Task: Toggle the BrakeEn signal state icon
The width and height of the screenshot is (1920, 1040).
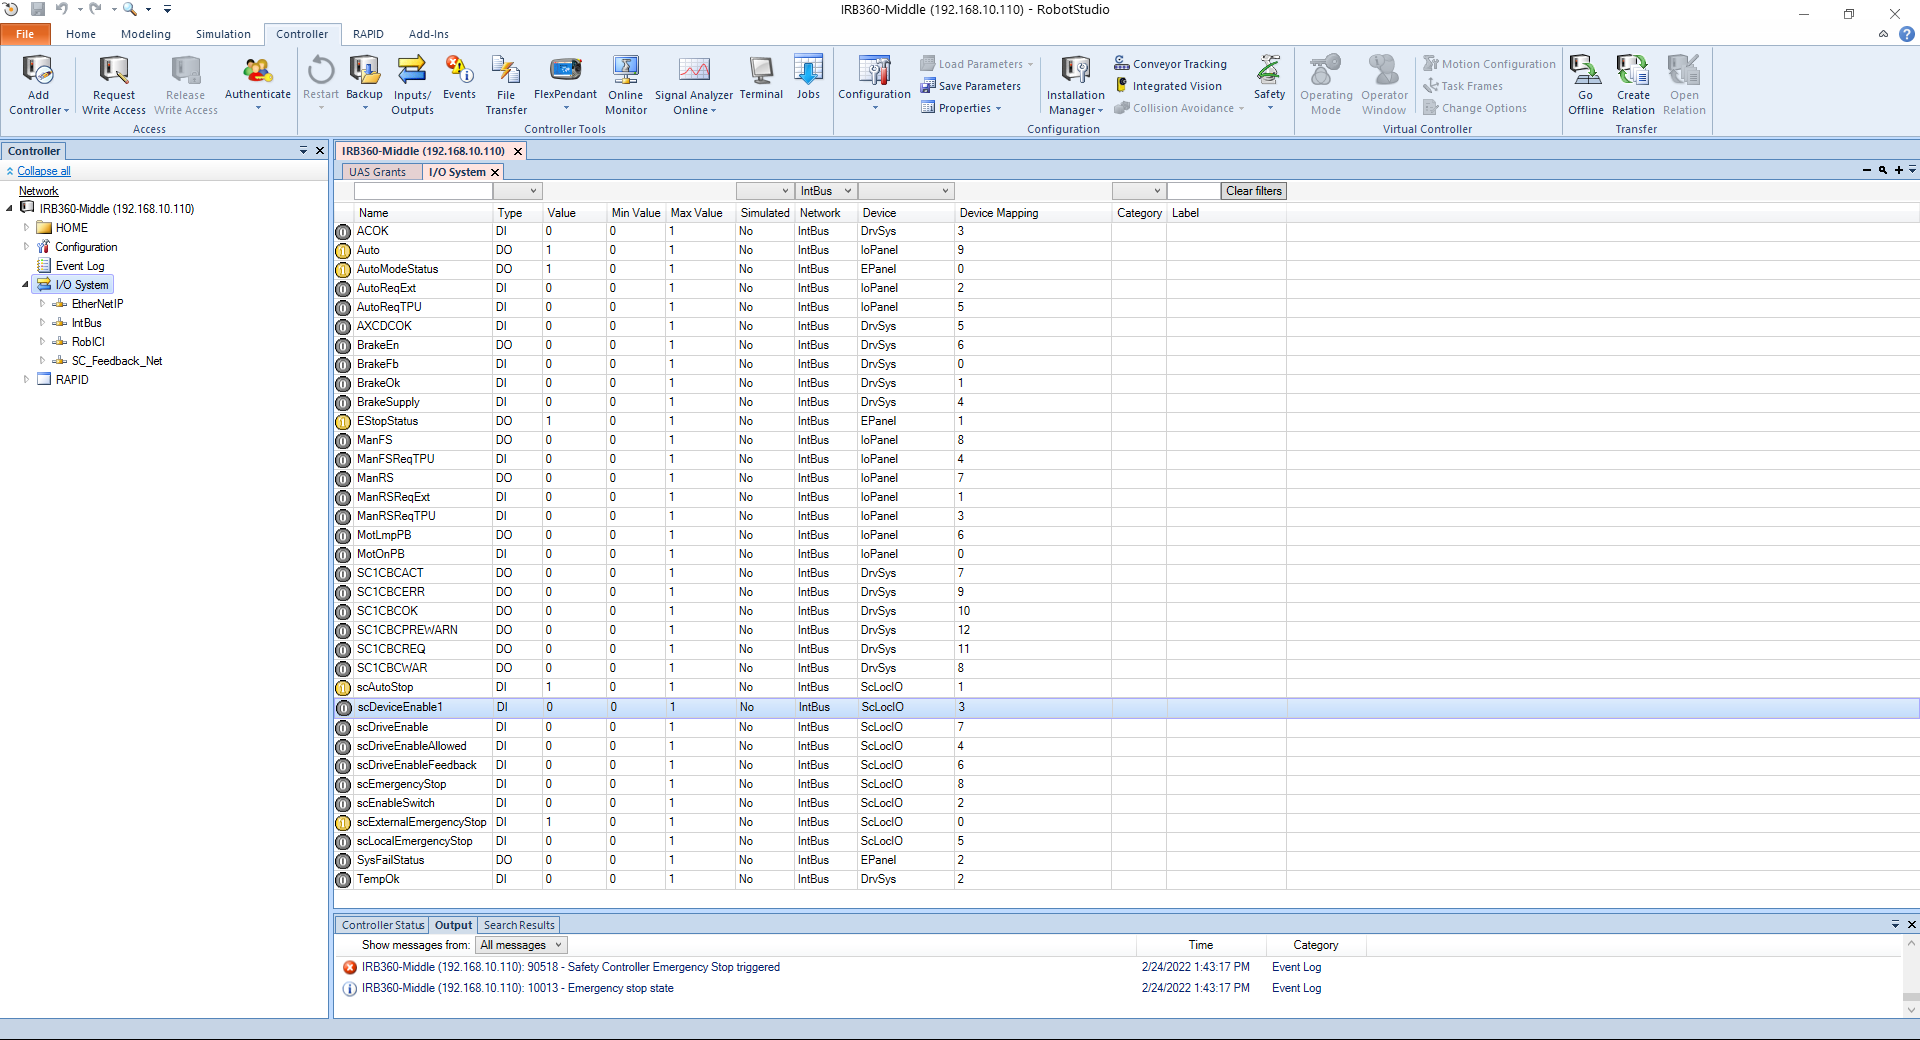Action: click(343, 345)
